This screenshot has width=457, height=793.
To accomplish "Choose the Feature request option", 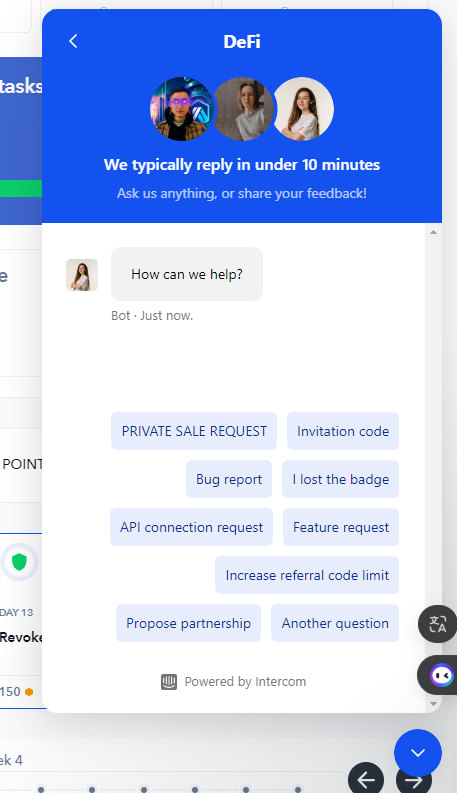I will pos(341,527).
